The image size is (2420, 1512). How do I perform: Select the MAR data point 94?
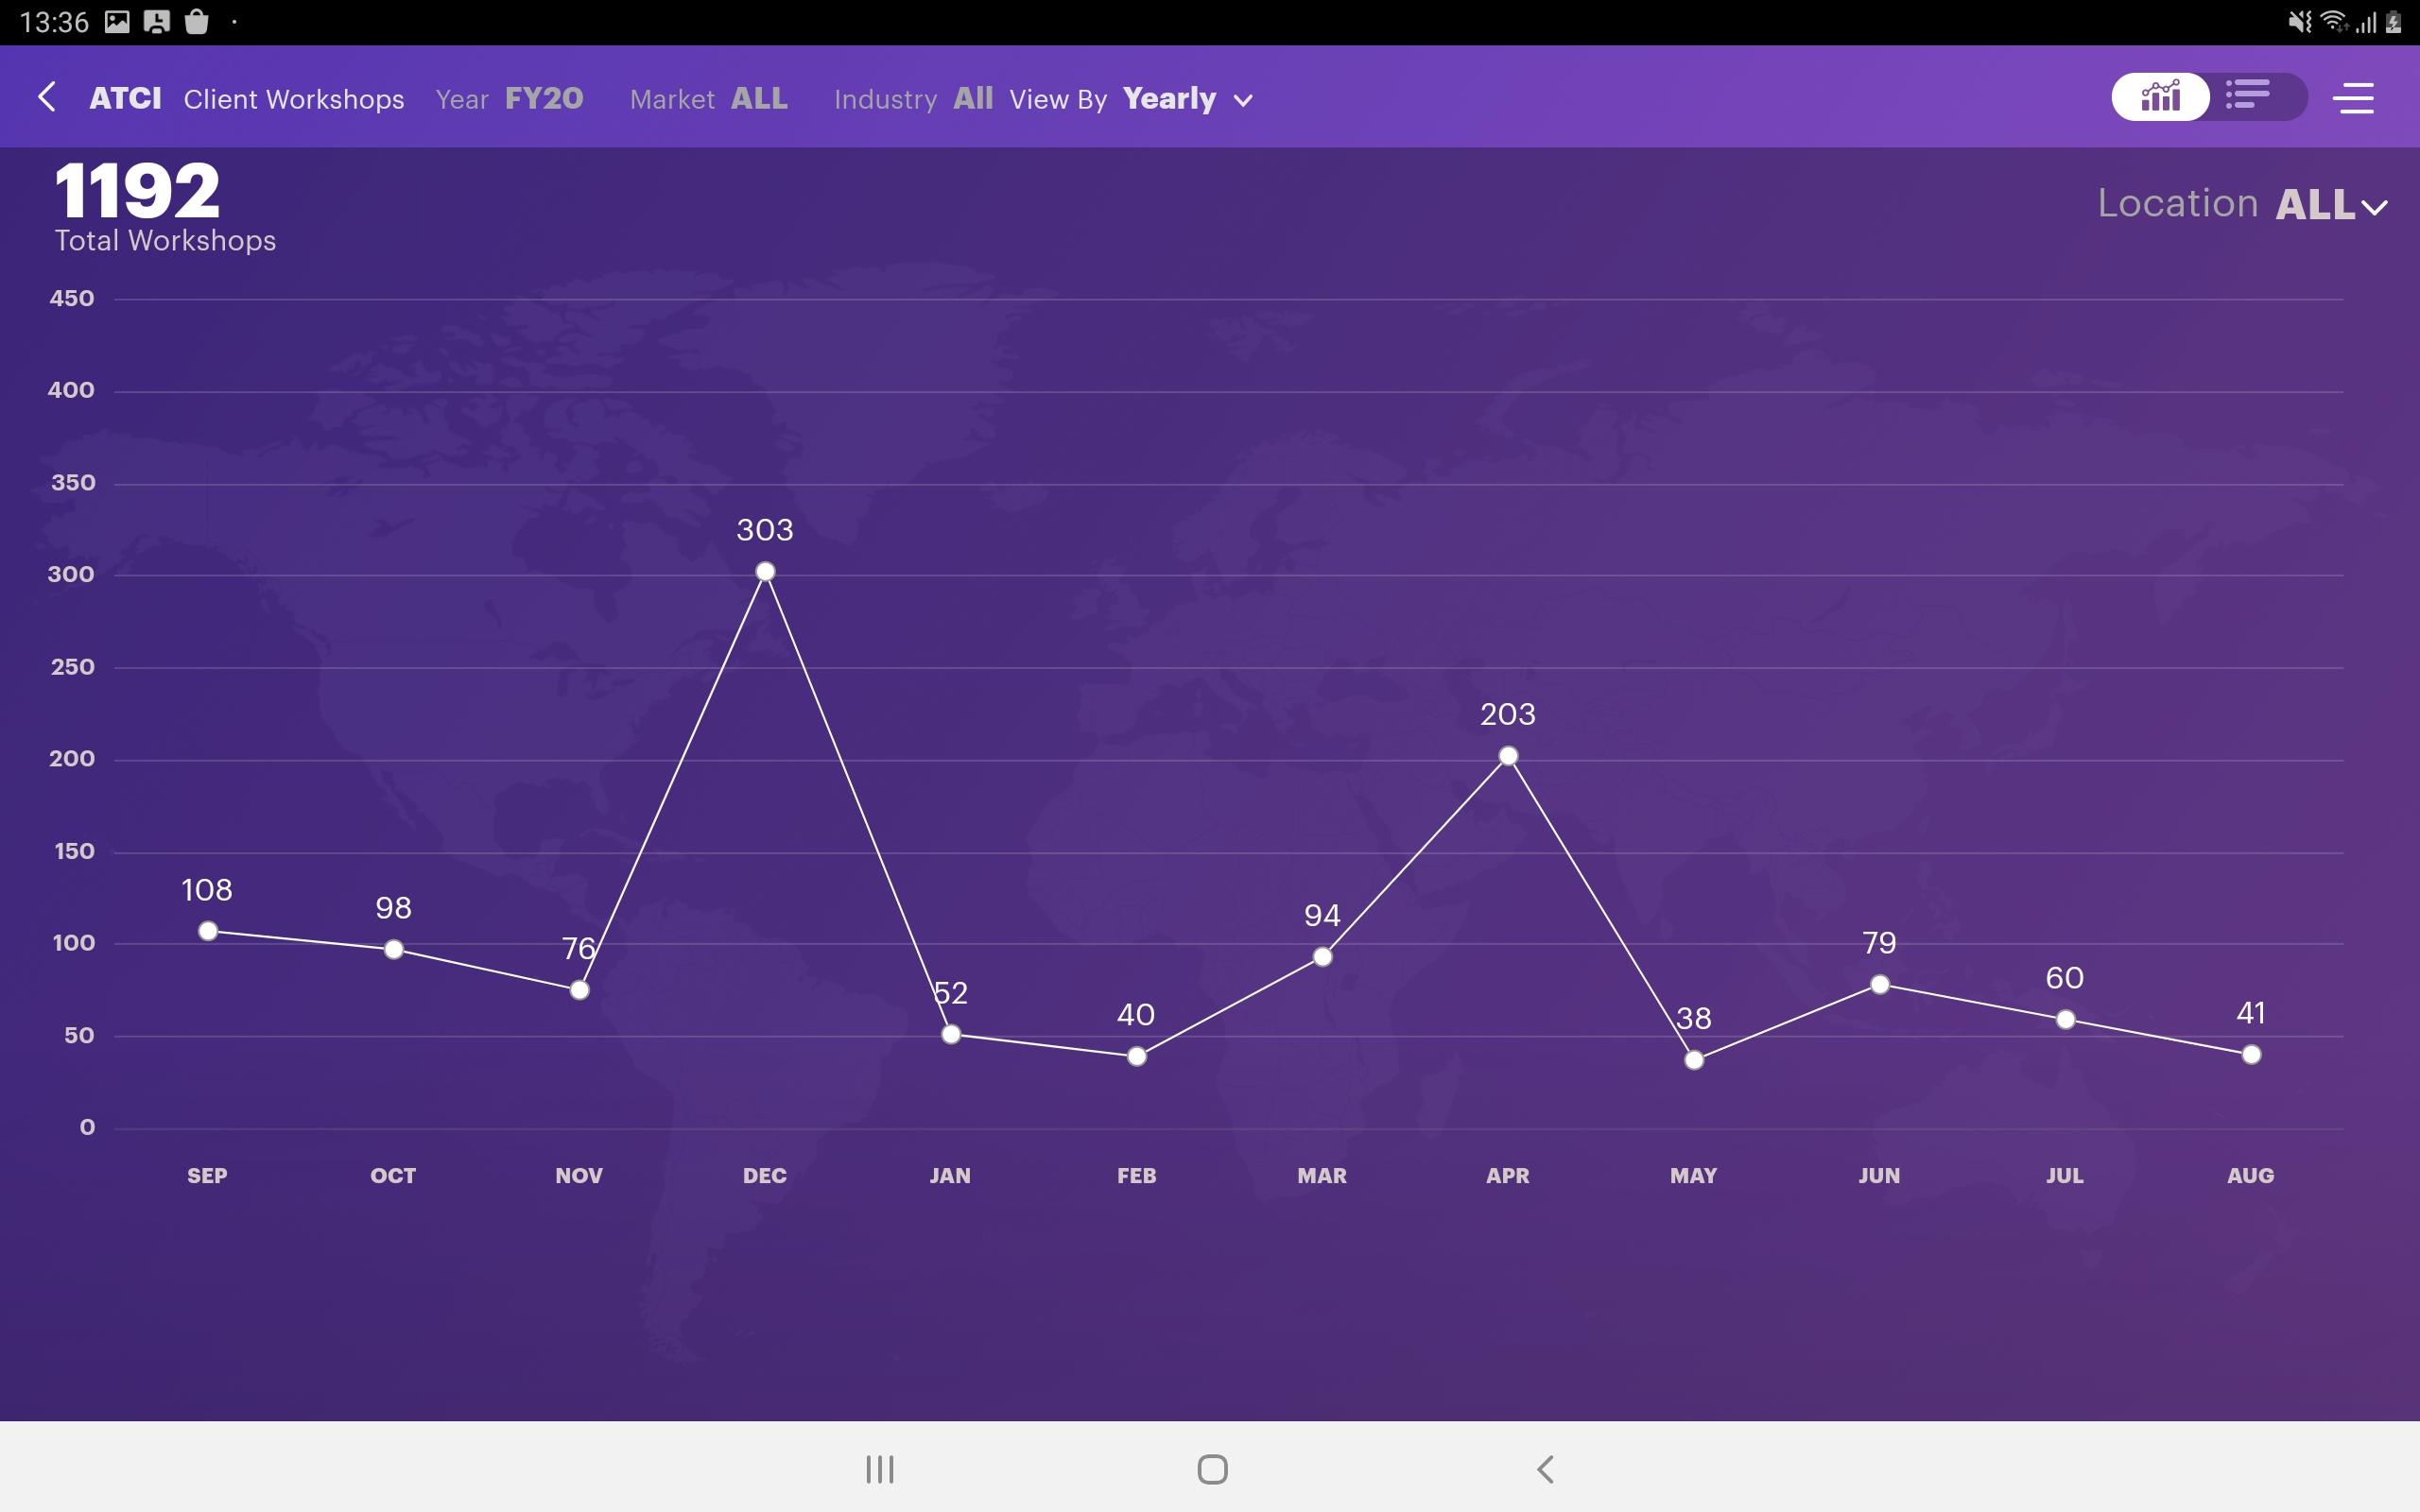click(x=1322, y=957)
